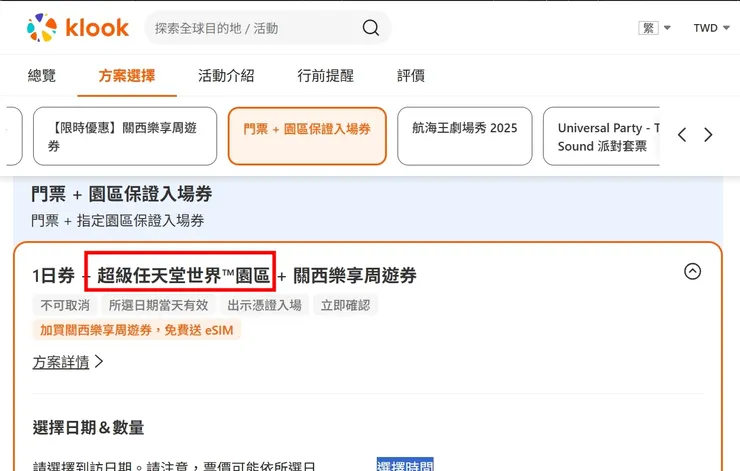Click the 選擇日期＆數量 heading
740x471 pixels.
pyautogui.click(x=88, y=428)
